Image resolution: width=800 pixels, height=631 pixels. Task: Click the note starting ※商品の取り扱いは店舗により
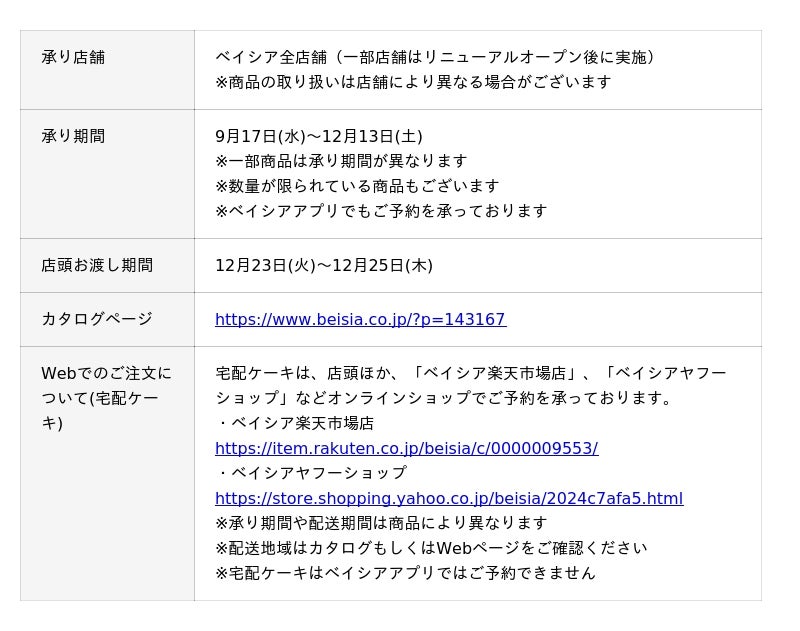[413, 82]
